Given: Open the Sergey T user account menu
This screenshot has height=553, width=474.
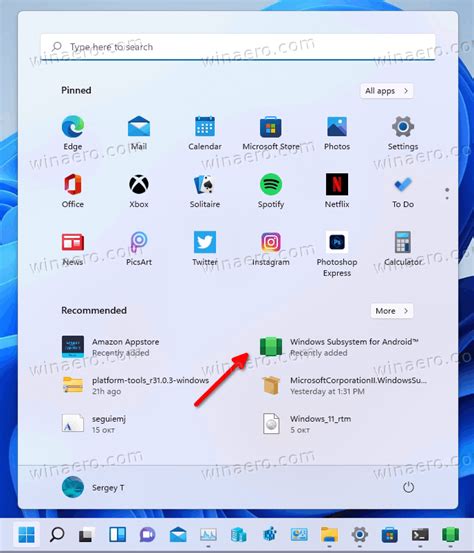Looking at the screenshot, I should [93, 487].
